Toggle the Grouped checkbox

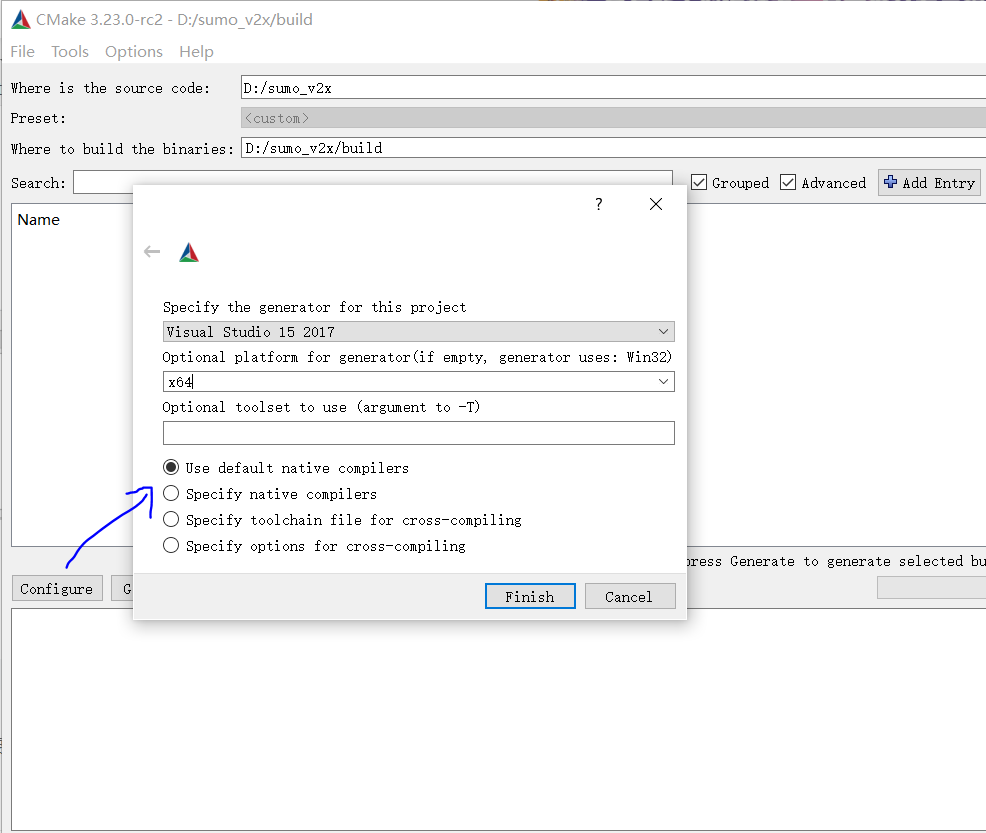pos(699,182)
